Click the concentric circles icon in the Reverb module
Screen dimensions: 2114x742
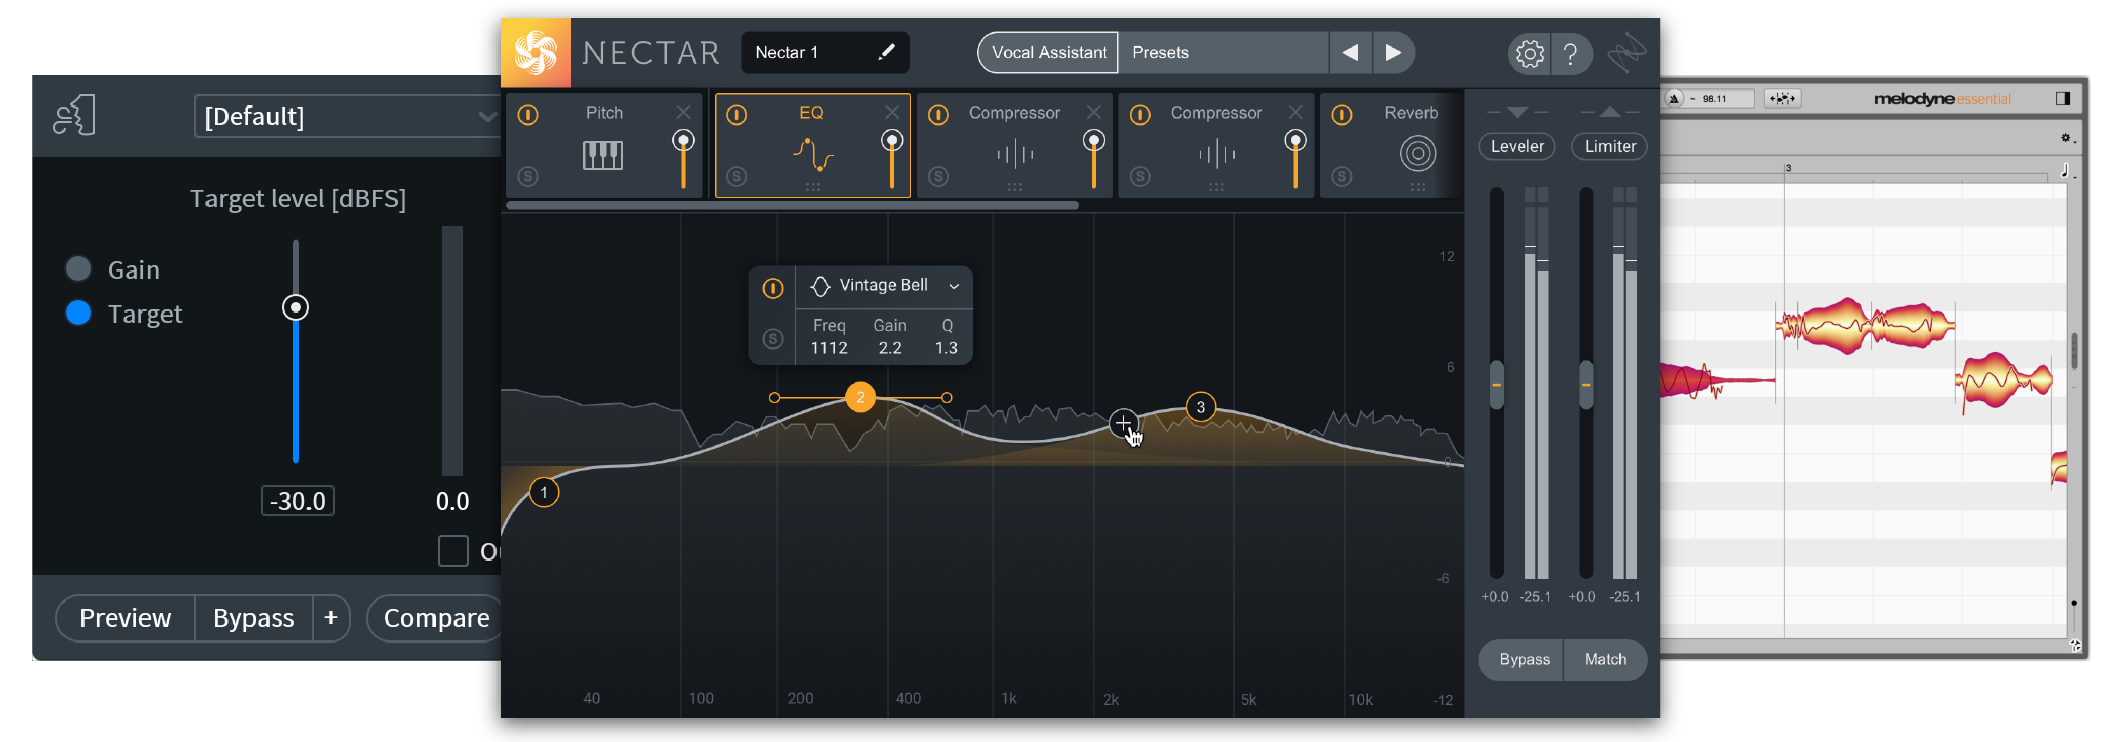click(1418, 153)
